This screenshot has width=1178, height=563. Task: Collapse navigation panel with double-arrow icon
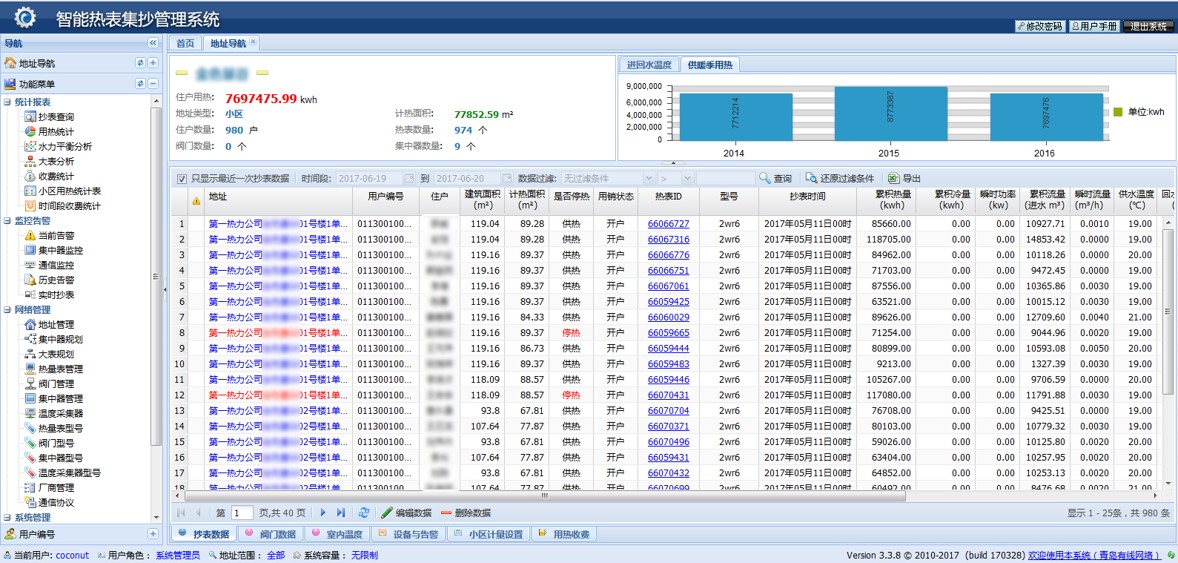pyautogui.click(x=153, y=43)
